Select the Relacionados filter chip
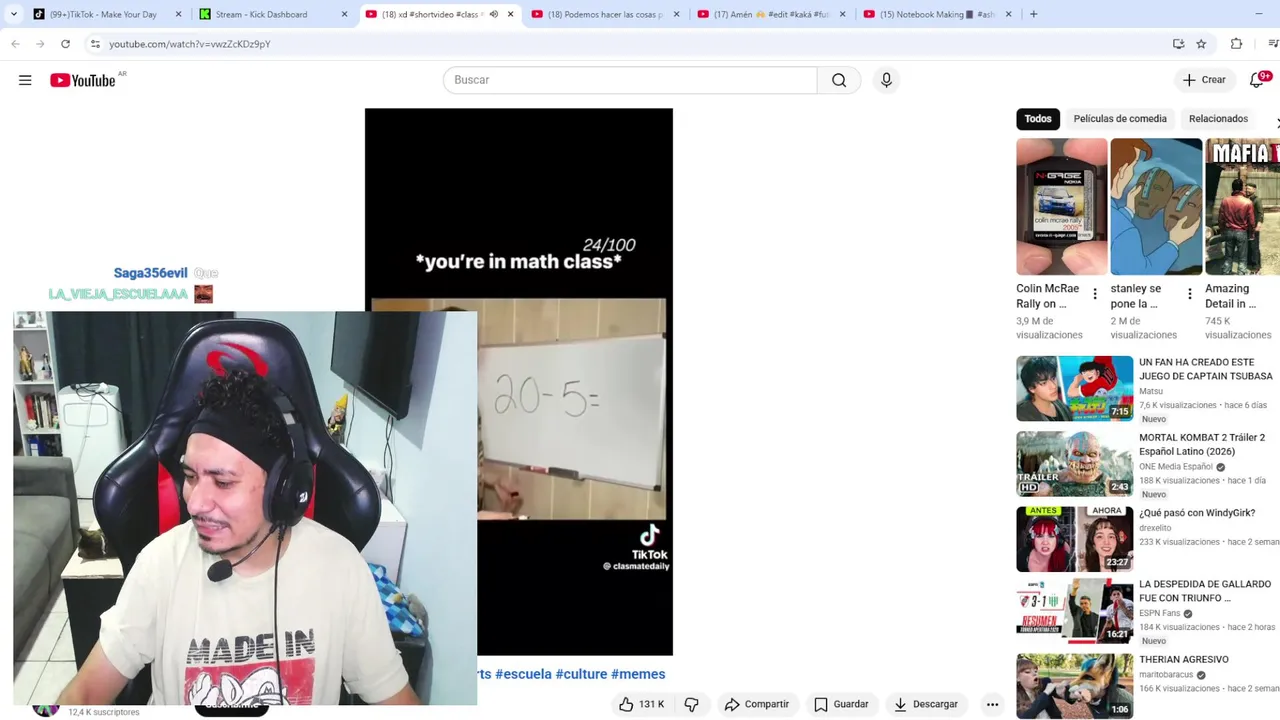This screenshot has height=720, width=1280. (1218, 119)
